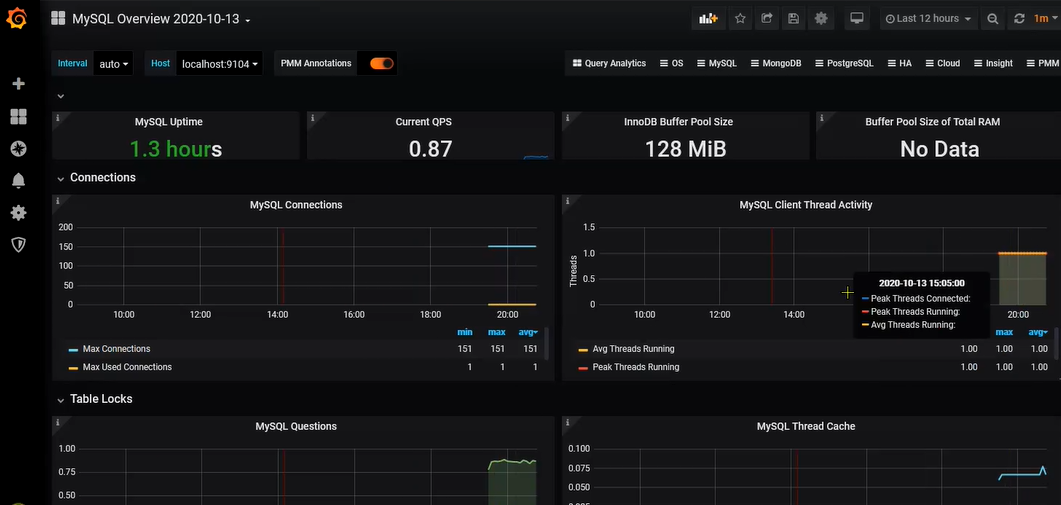Click the info icon on Current QPS panel
The height and width of the screenshot is (505, 1061).
(312, 118)
